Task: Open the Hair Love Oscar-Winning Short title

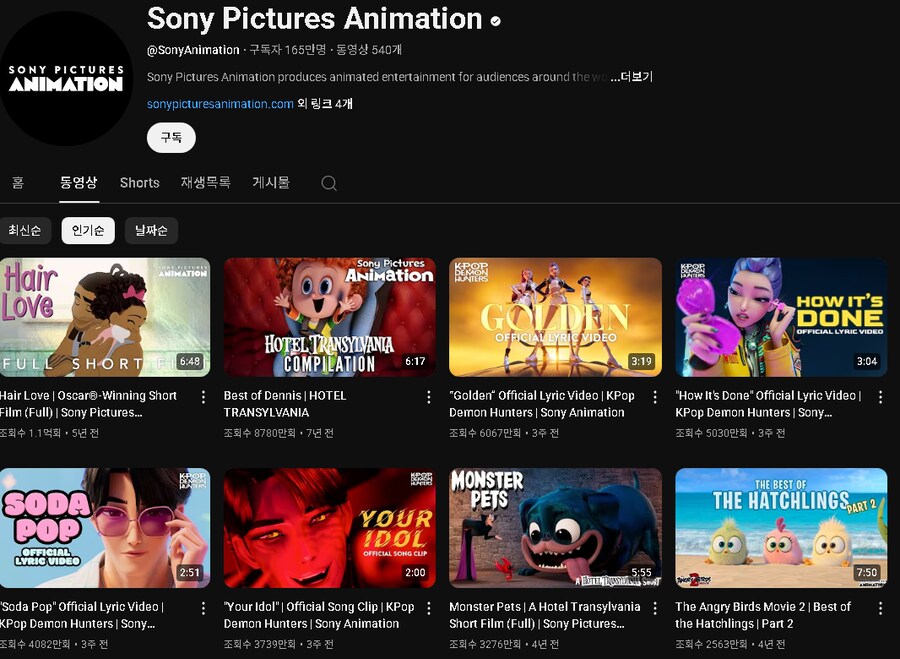Action: click(88, 404)
